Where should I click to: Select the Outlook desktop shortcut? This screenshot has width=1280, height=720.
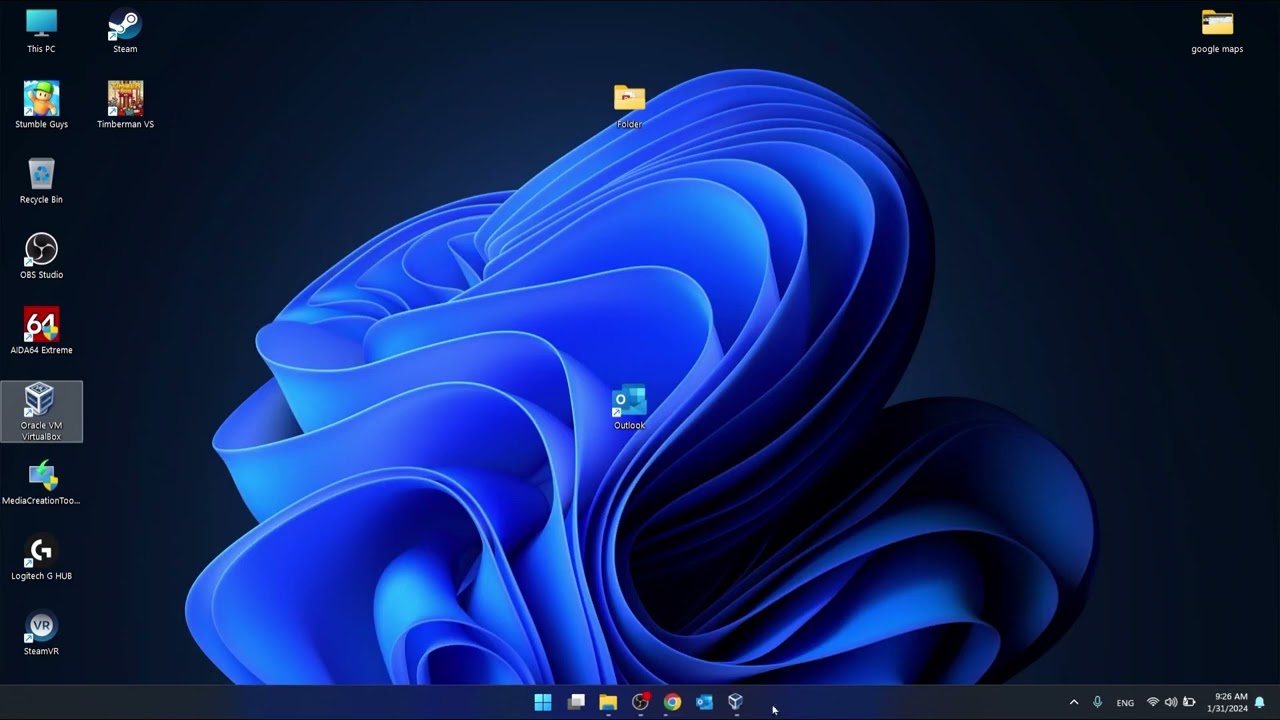point(629,407)
